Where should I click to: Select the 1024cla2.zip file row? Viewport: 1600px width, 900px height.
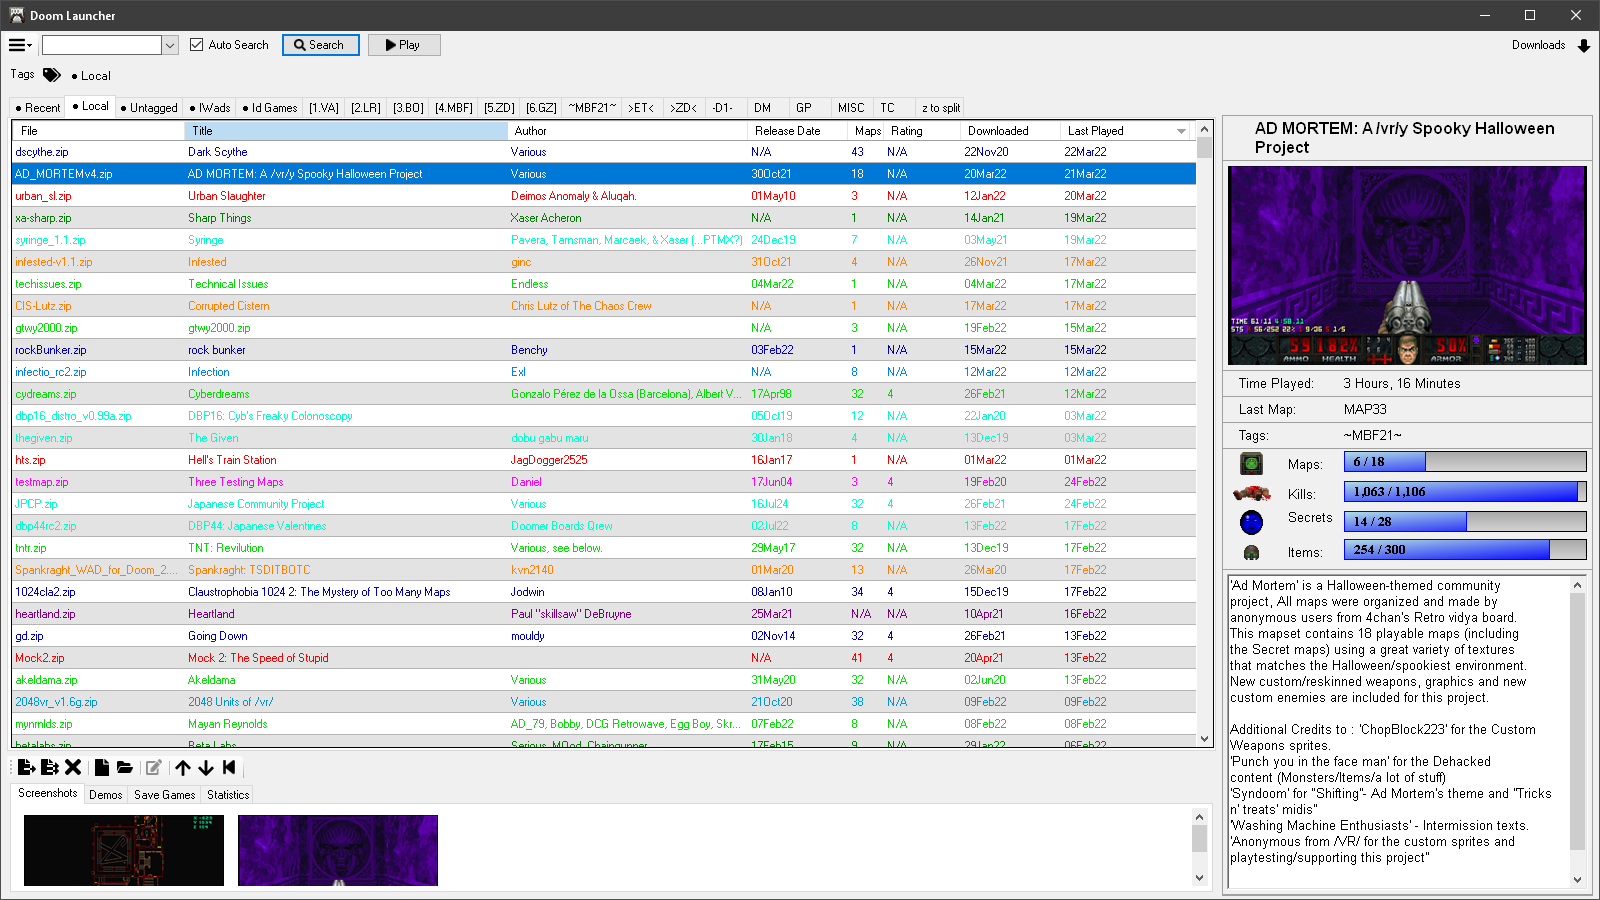point(604,592)
